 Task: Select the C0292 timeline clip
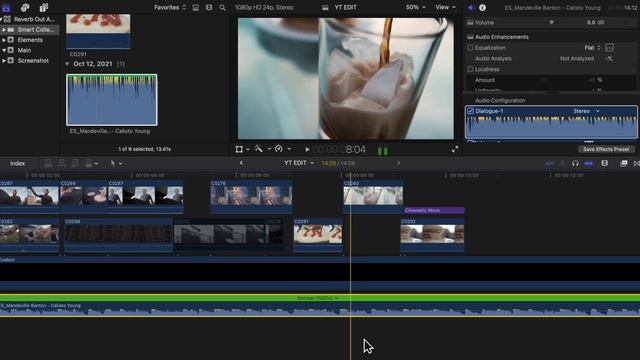pos(432,235)
